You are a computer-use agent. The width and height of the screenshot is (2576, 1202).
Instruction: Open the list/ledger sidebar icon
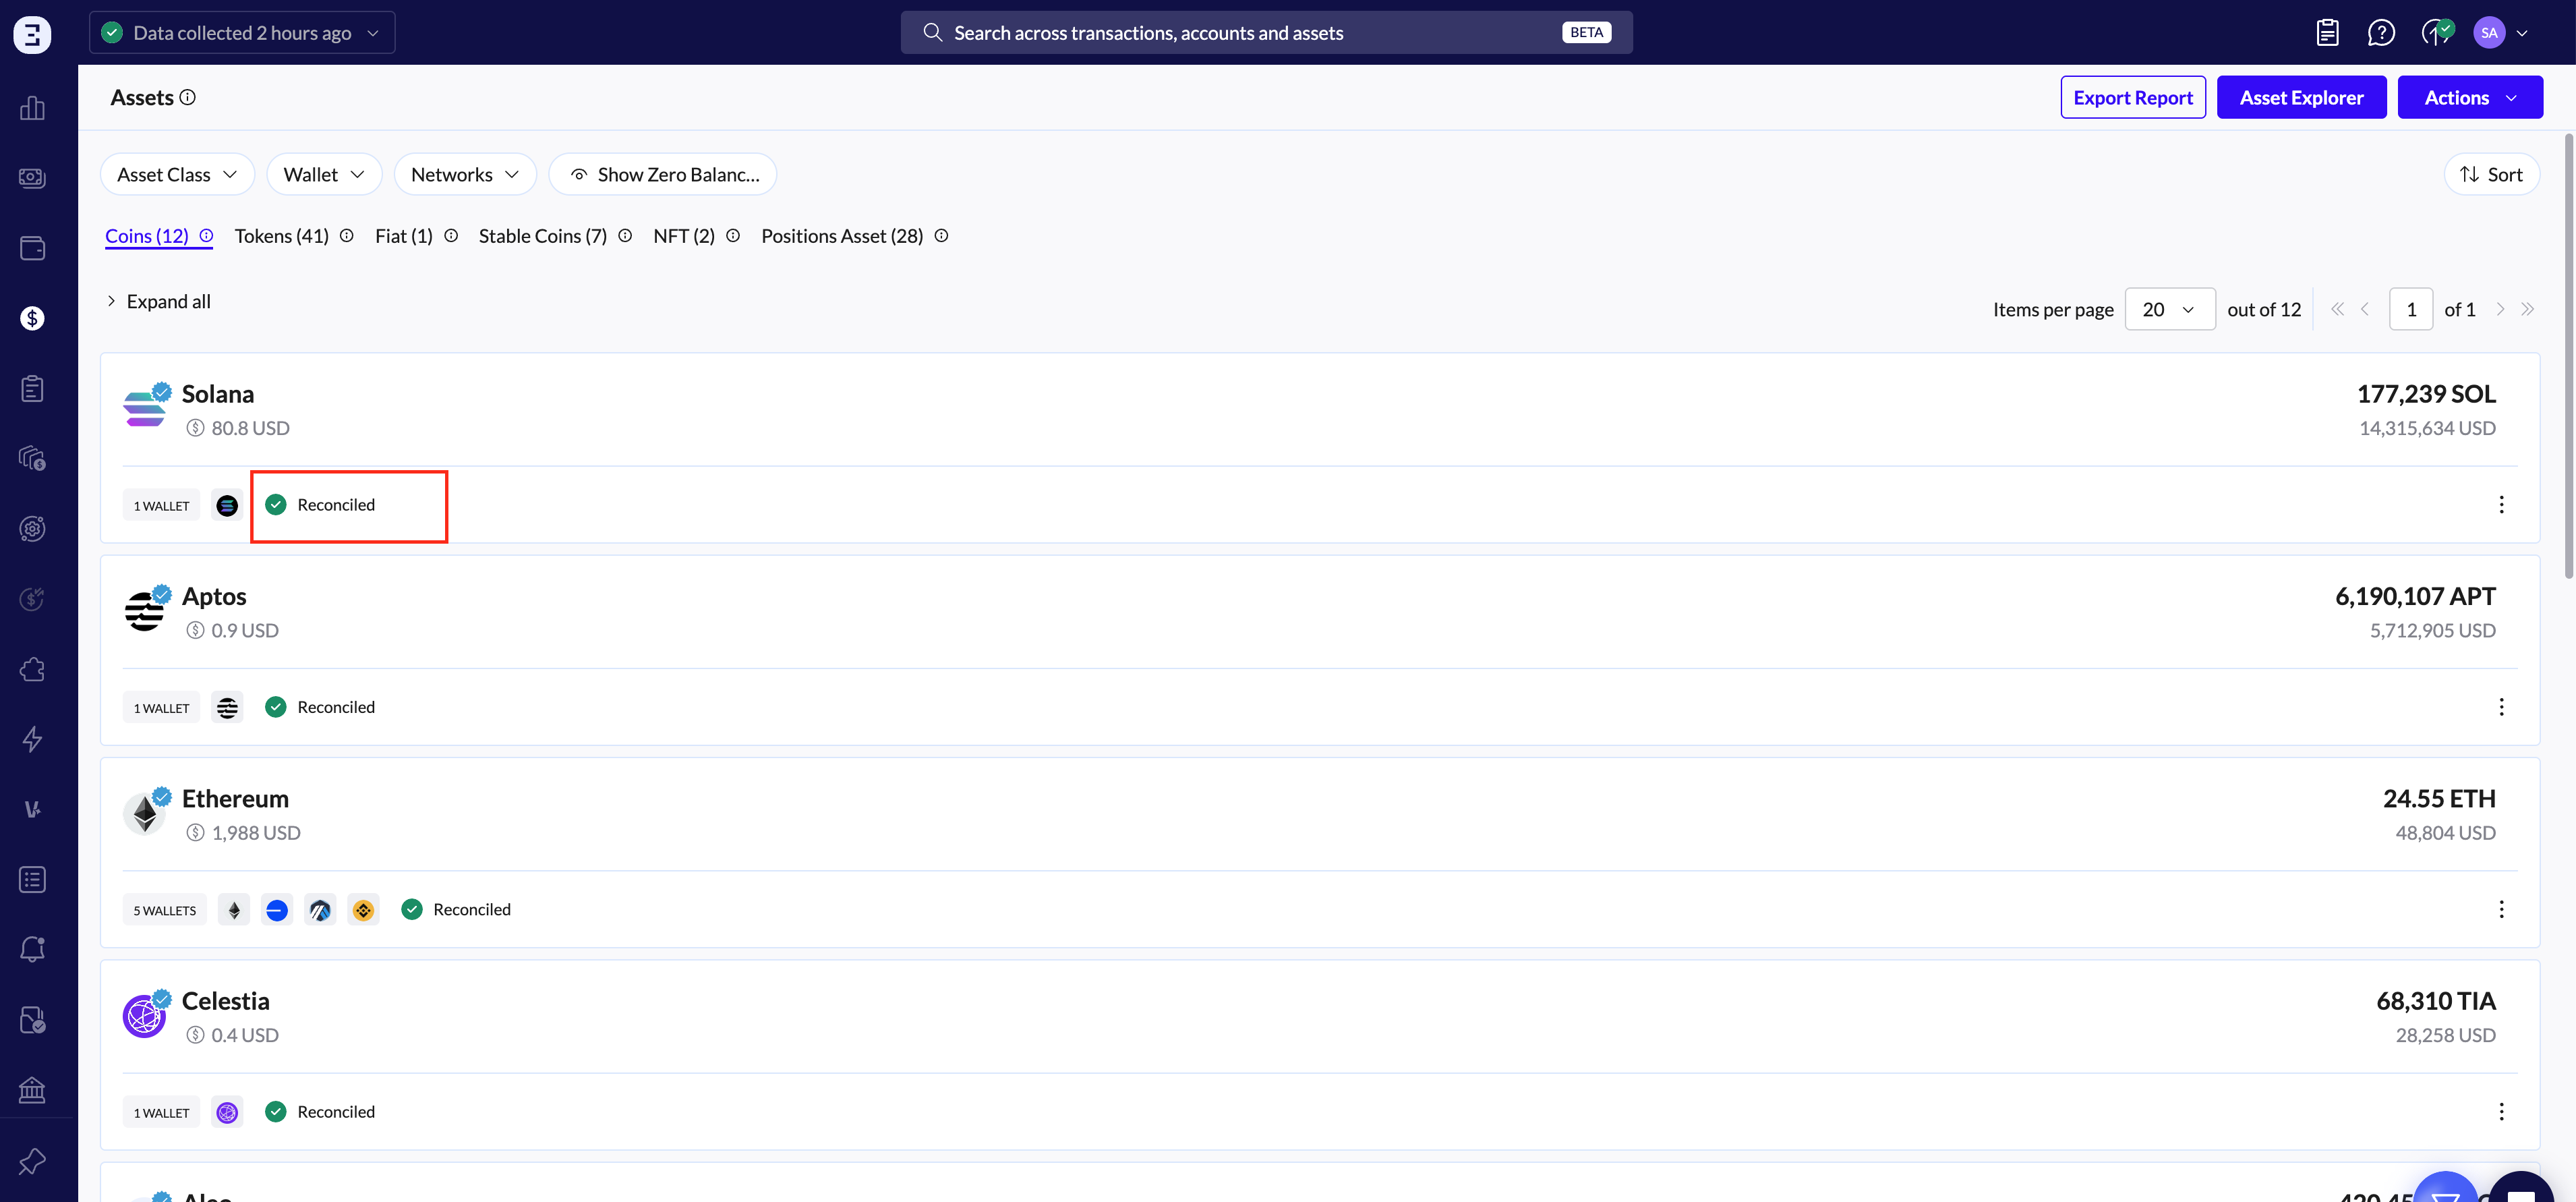(32, 879)
